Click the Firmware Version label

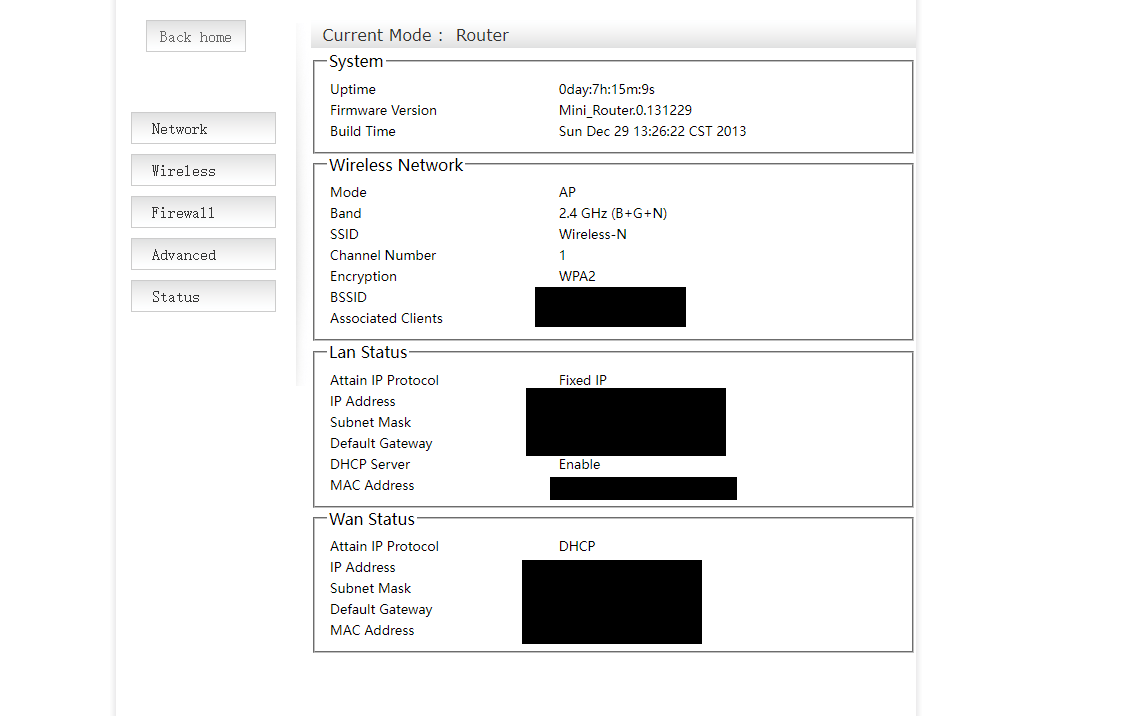pyautogui.click(x=384, y=110)
